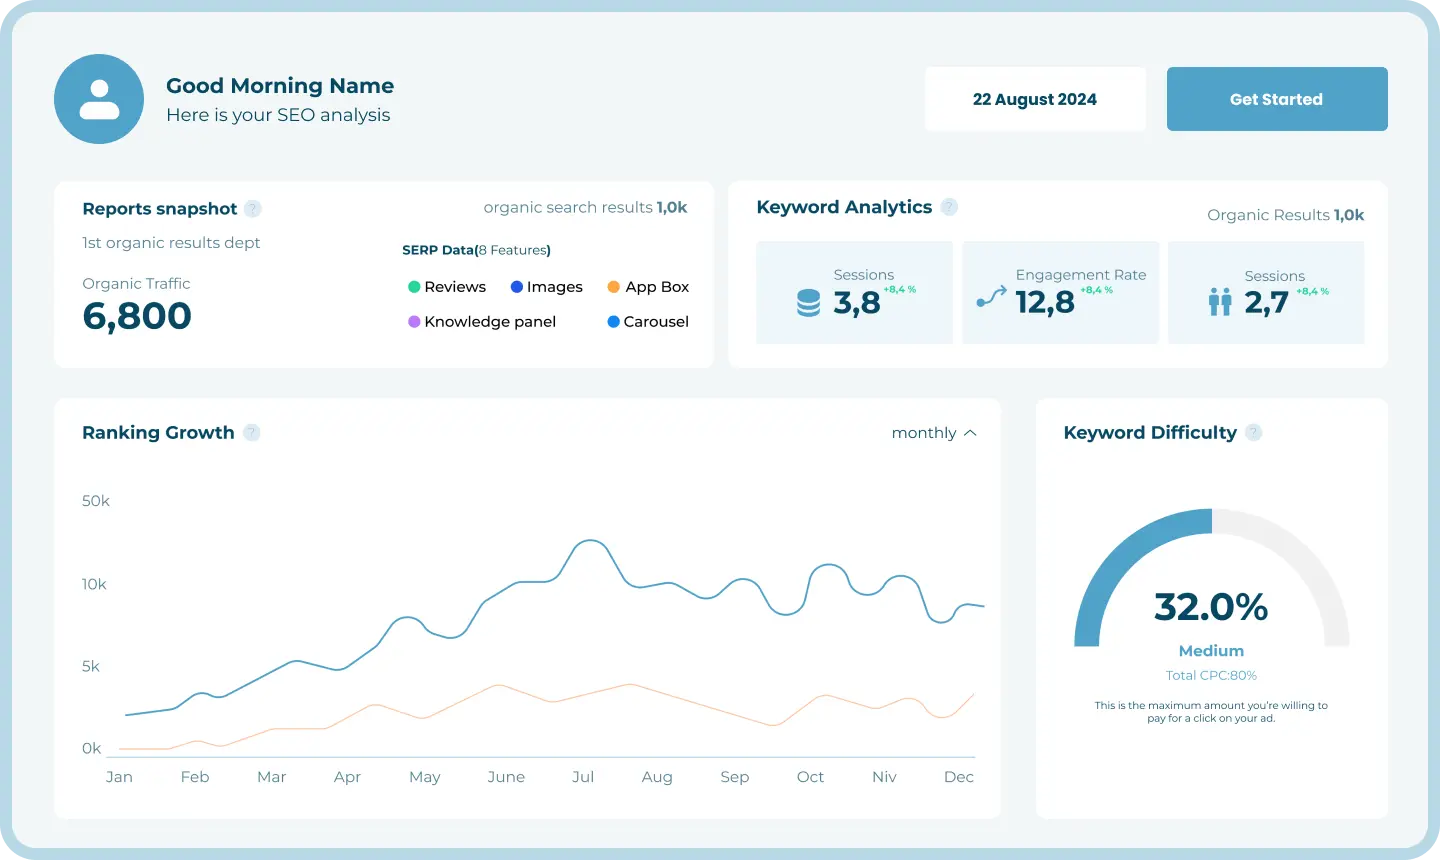Click the 50k y-axis label
The image size is (1440, 860).
click(x=96, y=501)
